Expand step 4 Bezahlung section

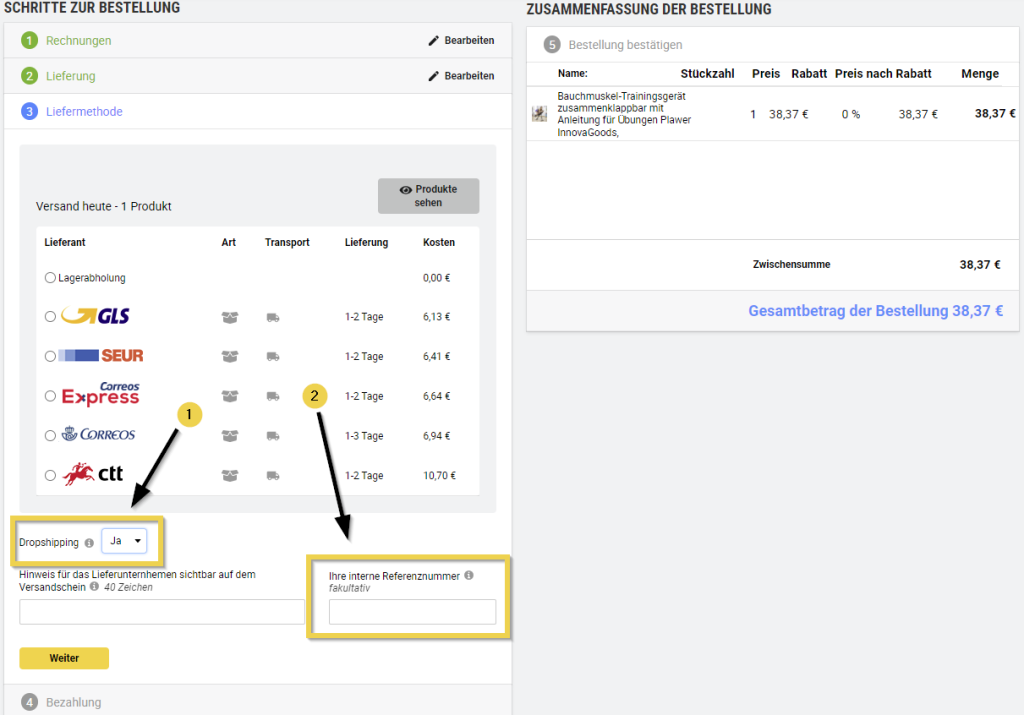tap(73, 702)
